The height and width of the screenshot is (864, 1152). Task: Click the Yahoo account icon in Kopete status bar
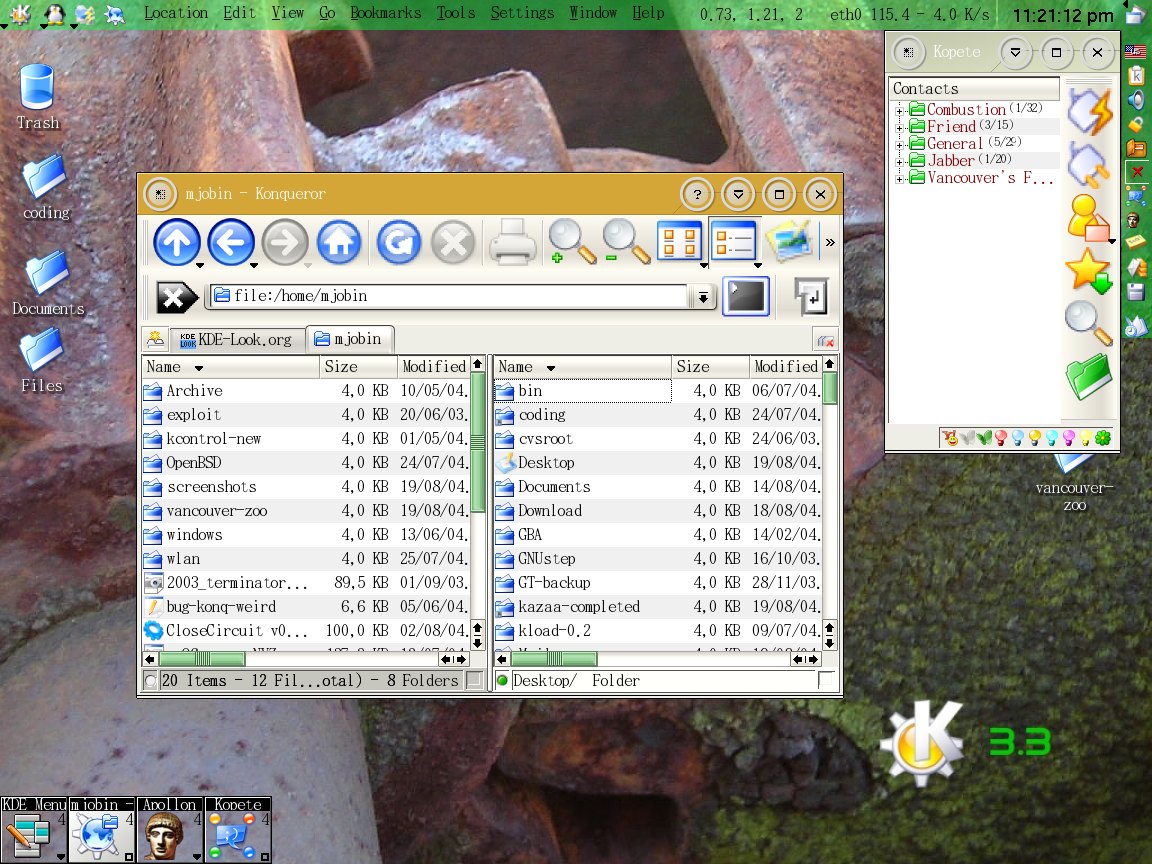point(950,438)
